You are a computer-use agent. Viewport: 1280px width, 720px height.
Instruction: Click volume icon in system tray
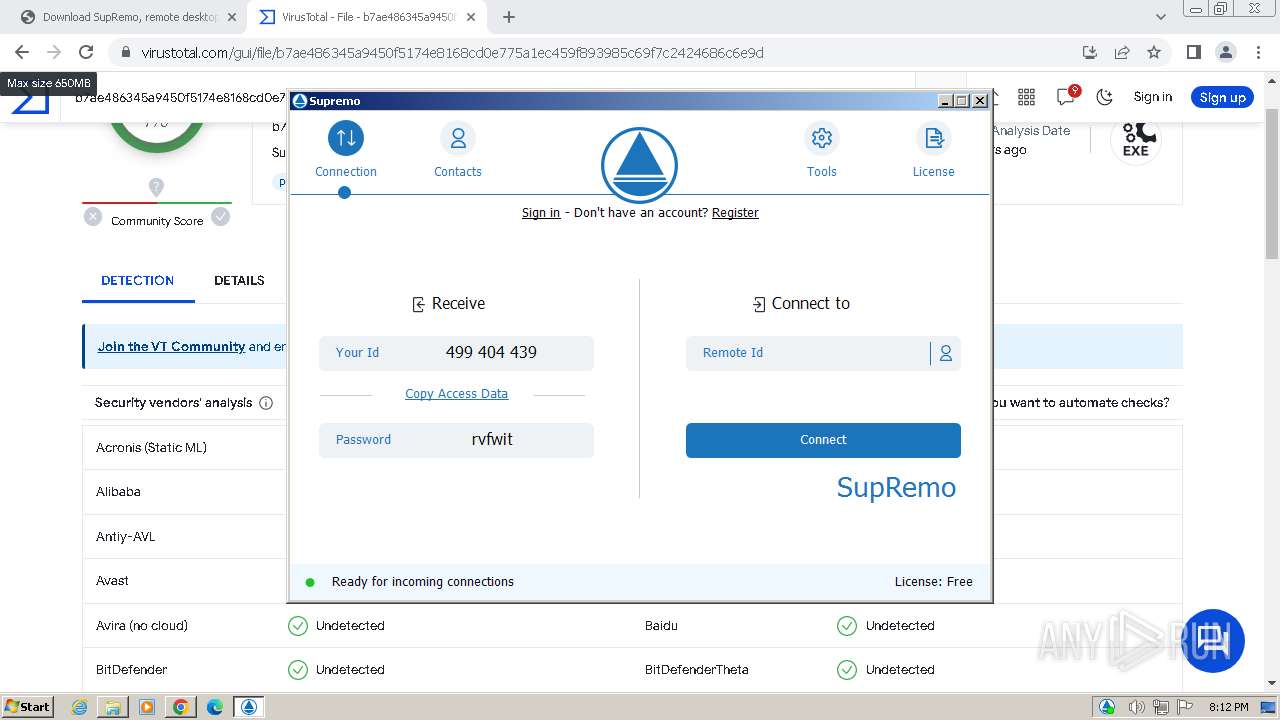click(x=1136, y=707)
